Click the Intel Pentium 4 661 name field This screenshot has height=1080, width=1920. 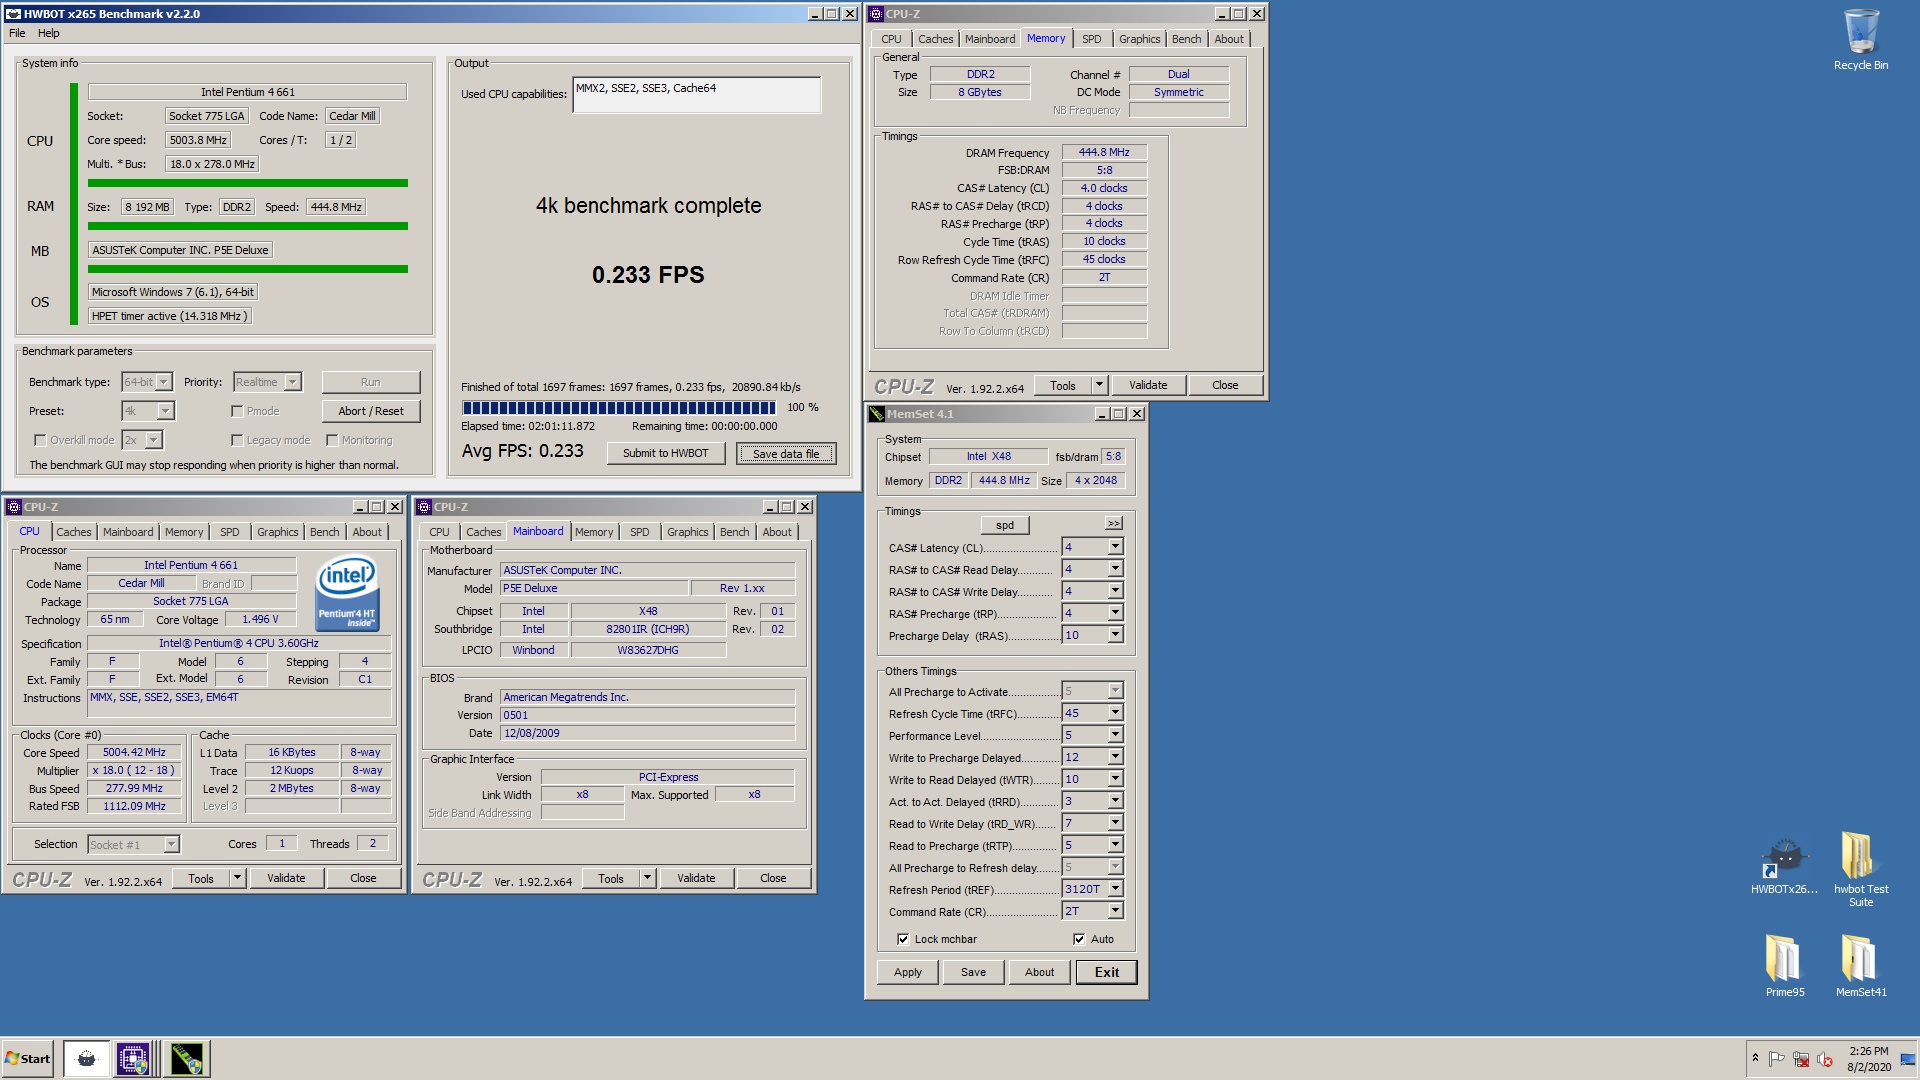click(x=191, y=565)
